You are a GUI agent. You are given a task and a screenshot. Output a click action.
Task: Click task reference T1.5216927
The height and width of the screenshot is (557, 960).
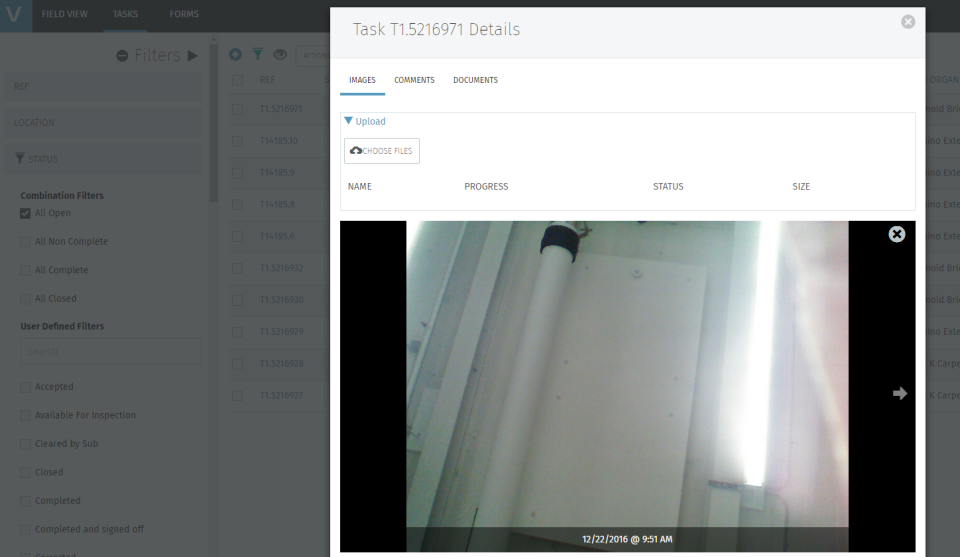click(281, 395)
